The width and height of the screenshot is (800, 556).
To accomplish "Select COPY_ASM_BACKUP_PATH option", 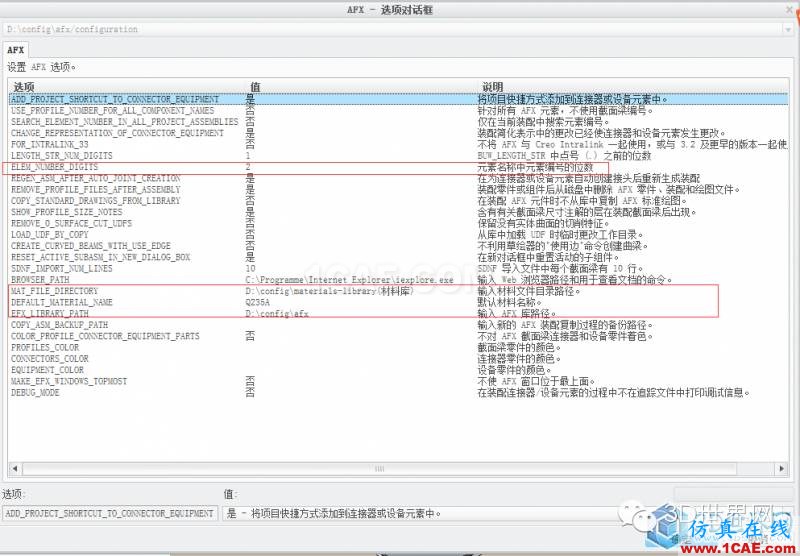I will [59, 325].
